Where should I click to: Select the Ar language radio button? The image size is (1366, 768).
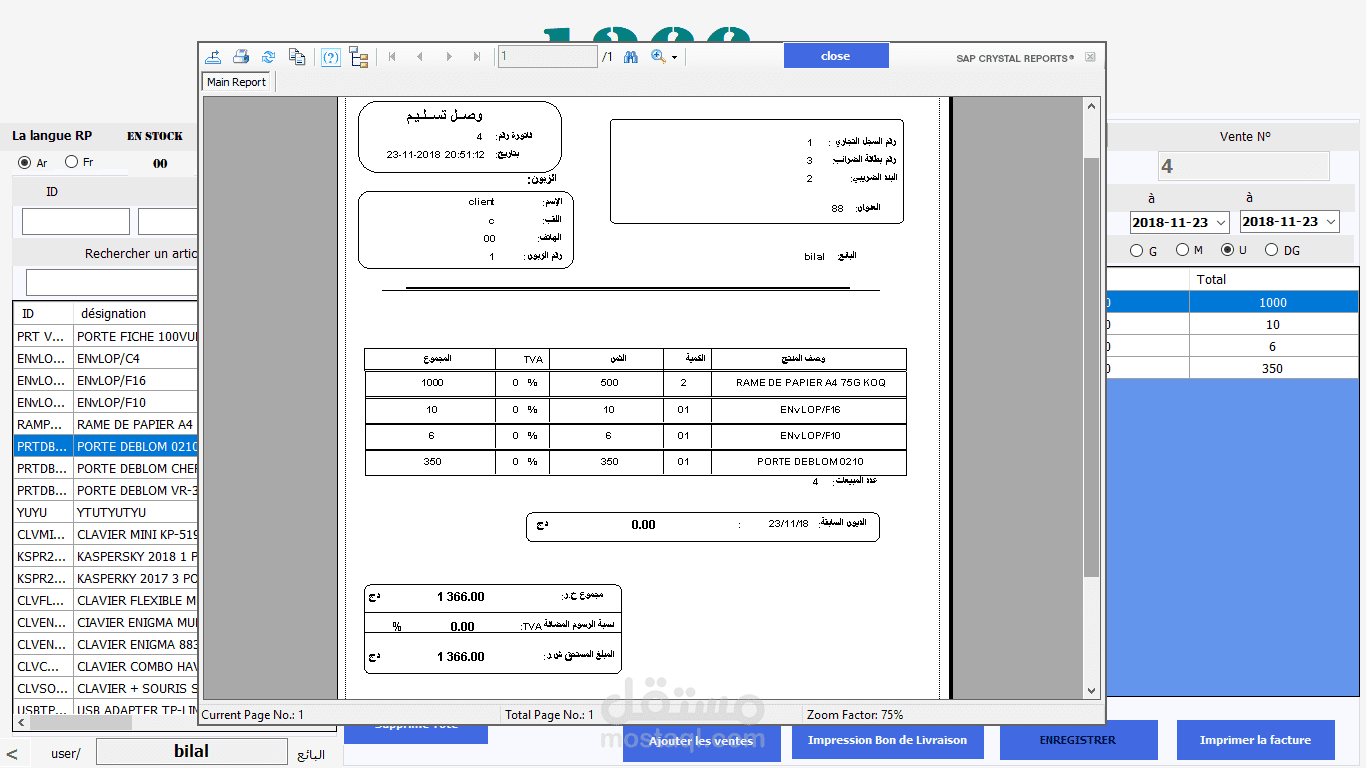(25, 162)
